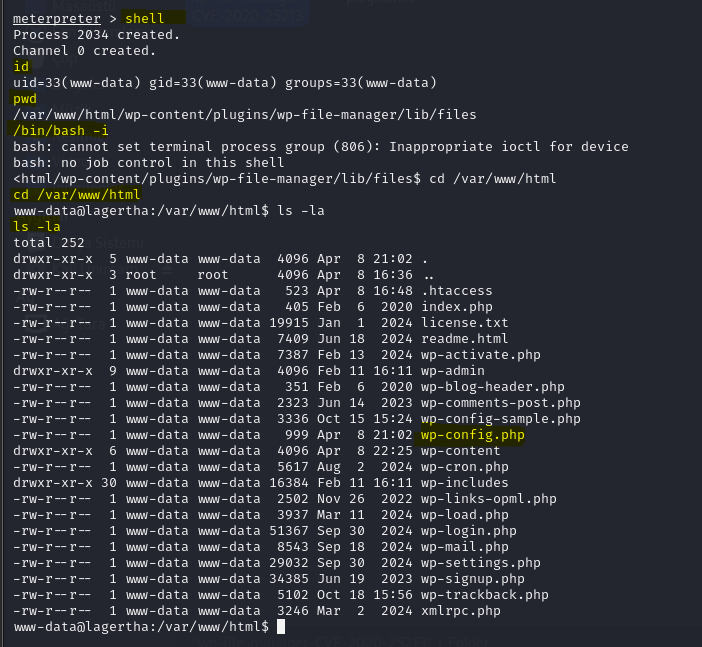Click the xmlrpc.php filename
The width and height of the screenshot is (702, 647).
(x=461, y=611)
